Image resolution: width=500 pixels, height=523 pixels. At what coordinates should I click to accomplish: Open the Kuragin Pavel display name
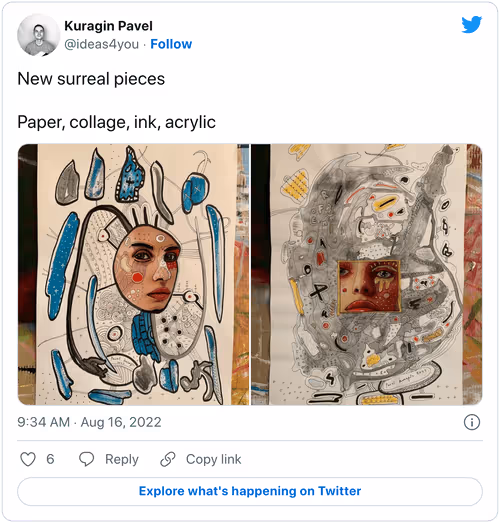(108, 26)
